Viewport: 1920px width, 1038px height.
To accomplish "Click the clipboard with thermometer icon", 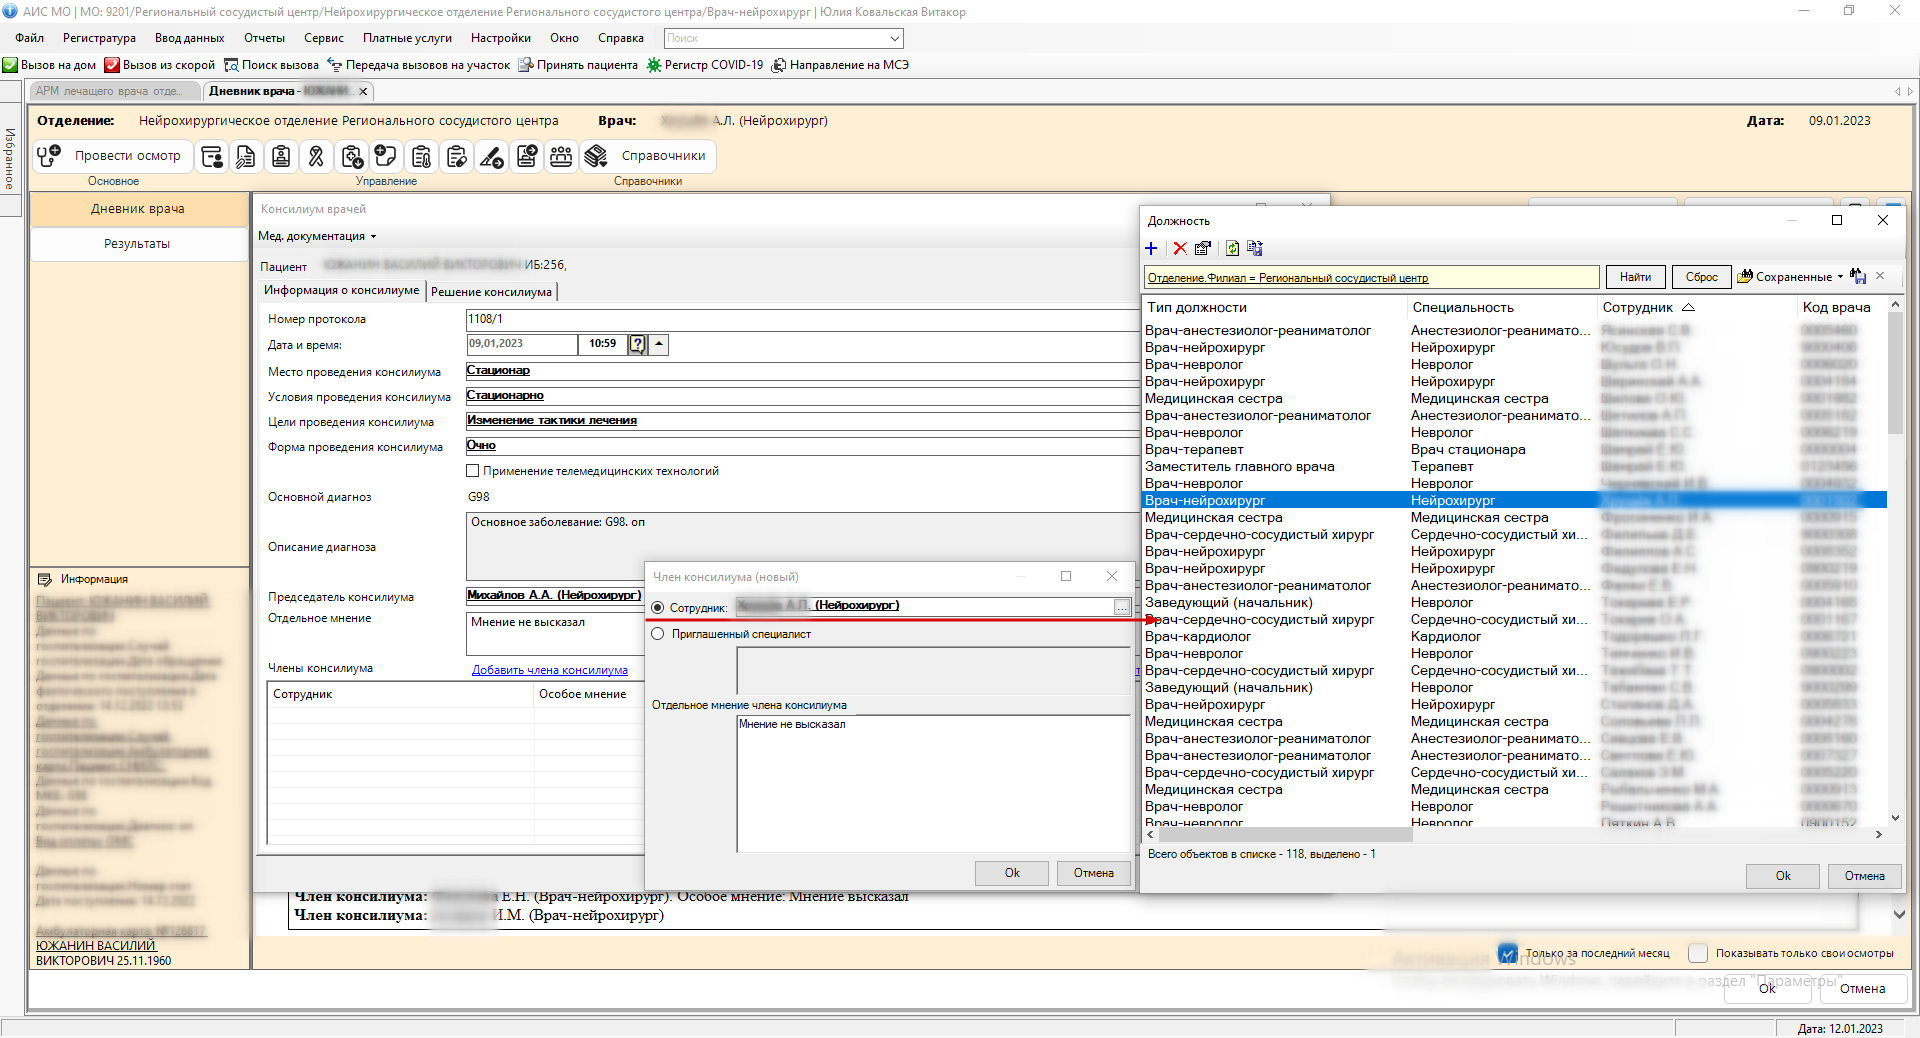I will (x=422, y=156).
